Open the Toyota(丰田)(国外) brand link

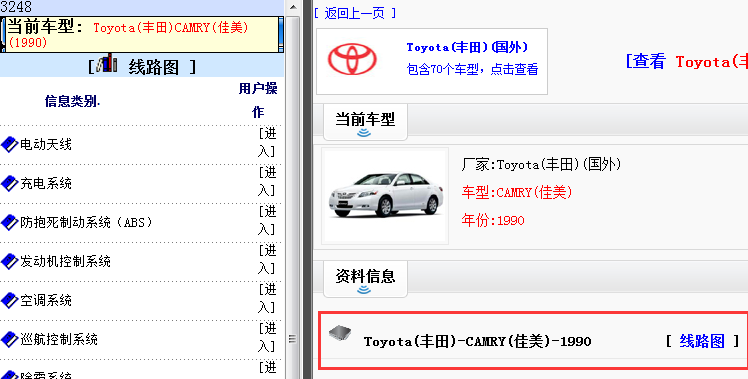point(467,47)
